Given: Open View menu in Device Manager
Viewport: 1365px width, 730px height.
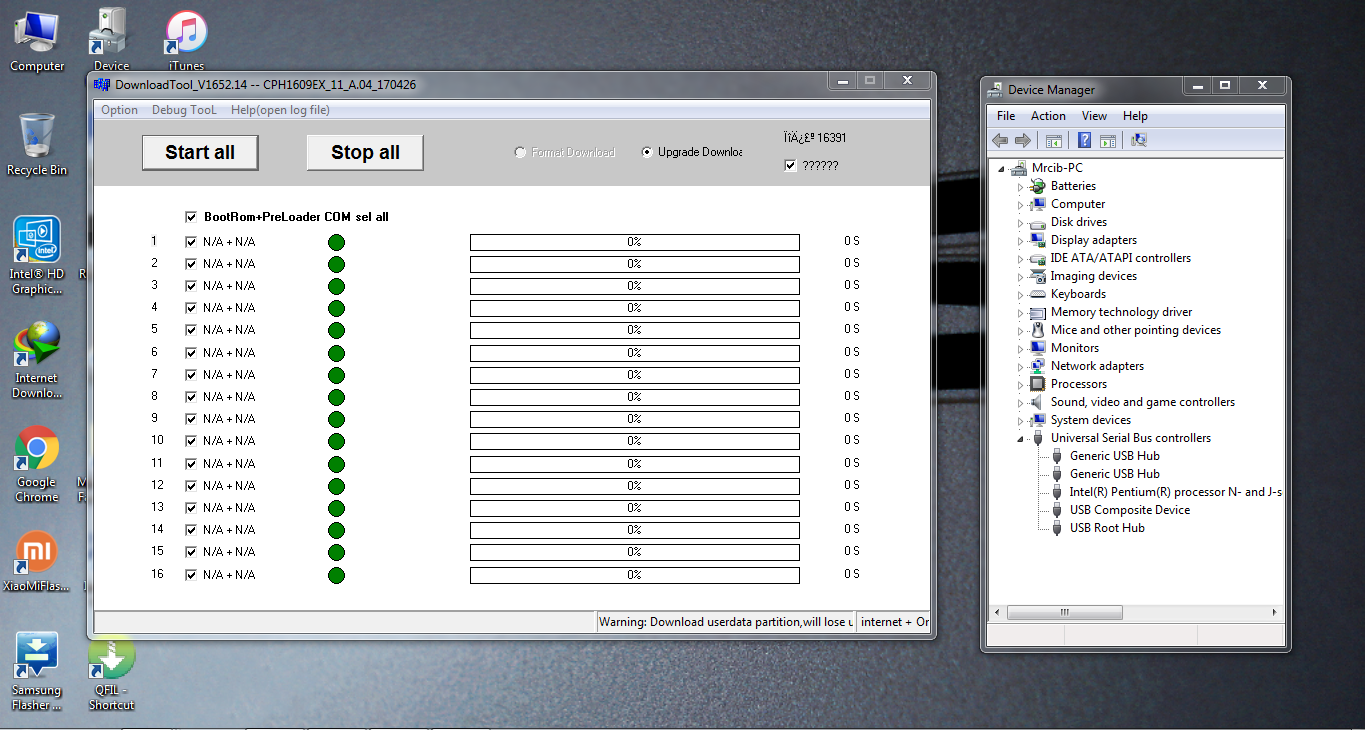Looking at the screenshot, I should coord(1094,116).
